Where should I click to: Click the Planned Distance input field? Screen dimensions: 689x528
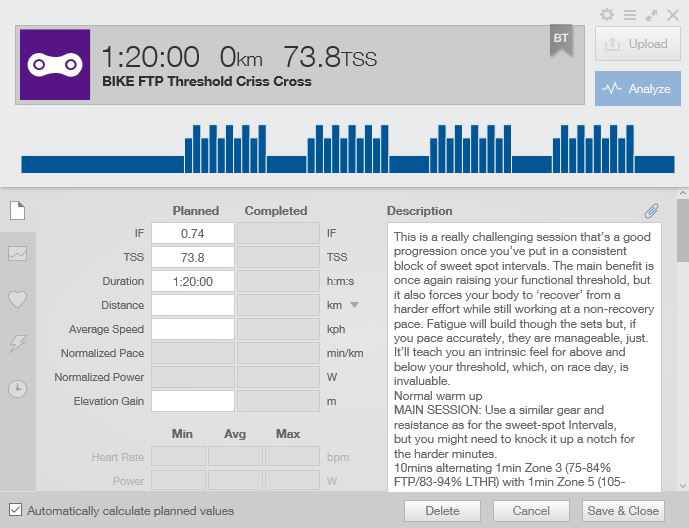[x=193, y=305]
